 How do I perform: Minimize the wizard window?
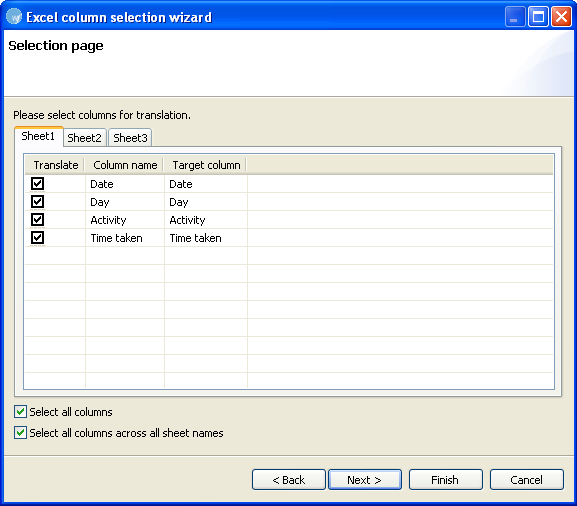(x=515, y=17)
